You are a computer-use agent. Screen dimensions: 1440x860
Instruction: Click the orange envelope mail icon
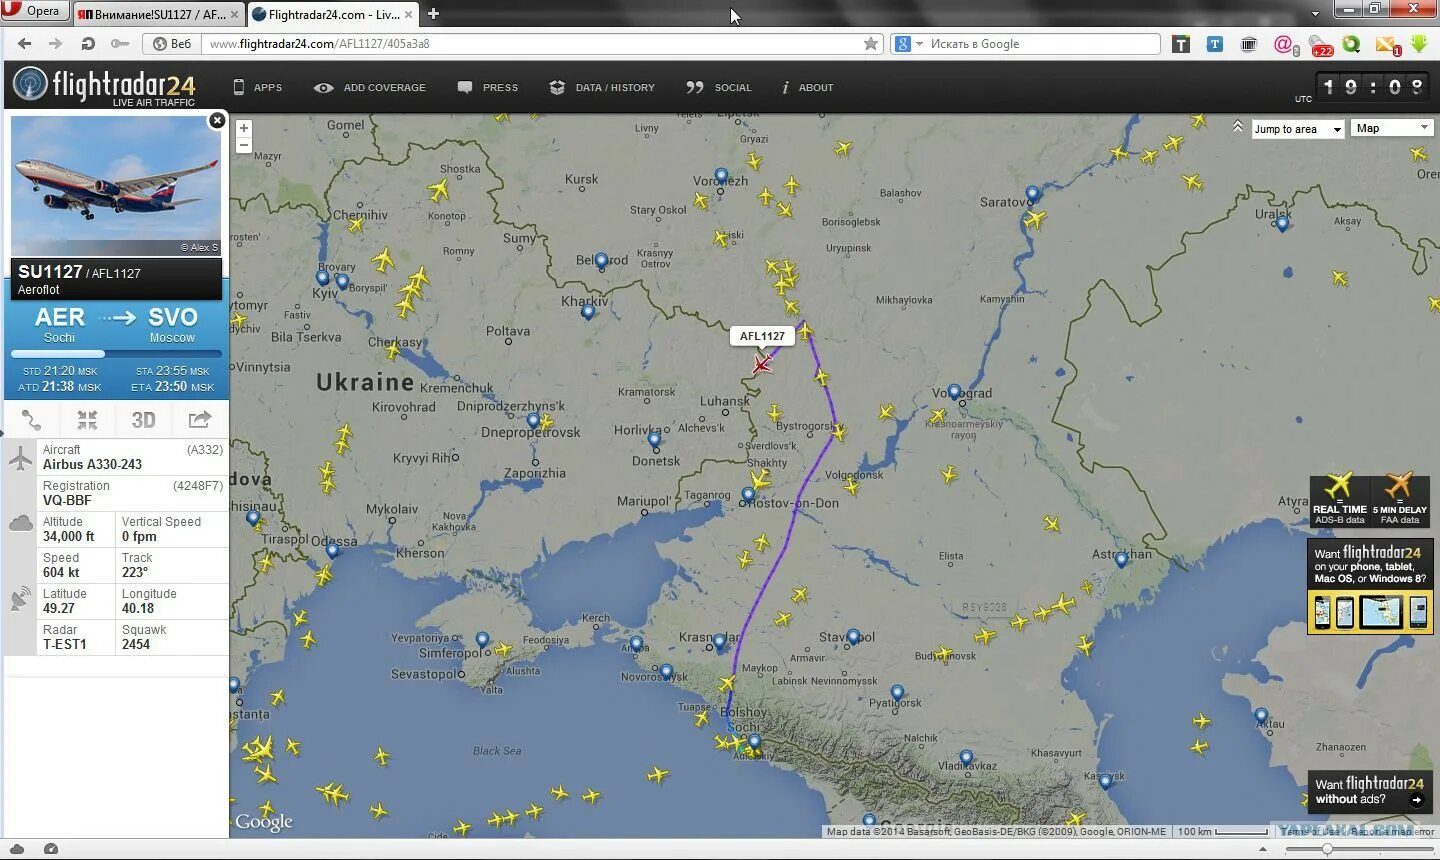1387,45
